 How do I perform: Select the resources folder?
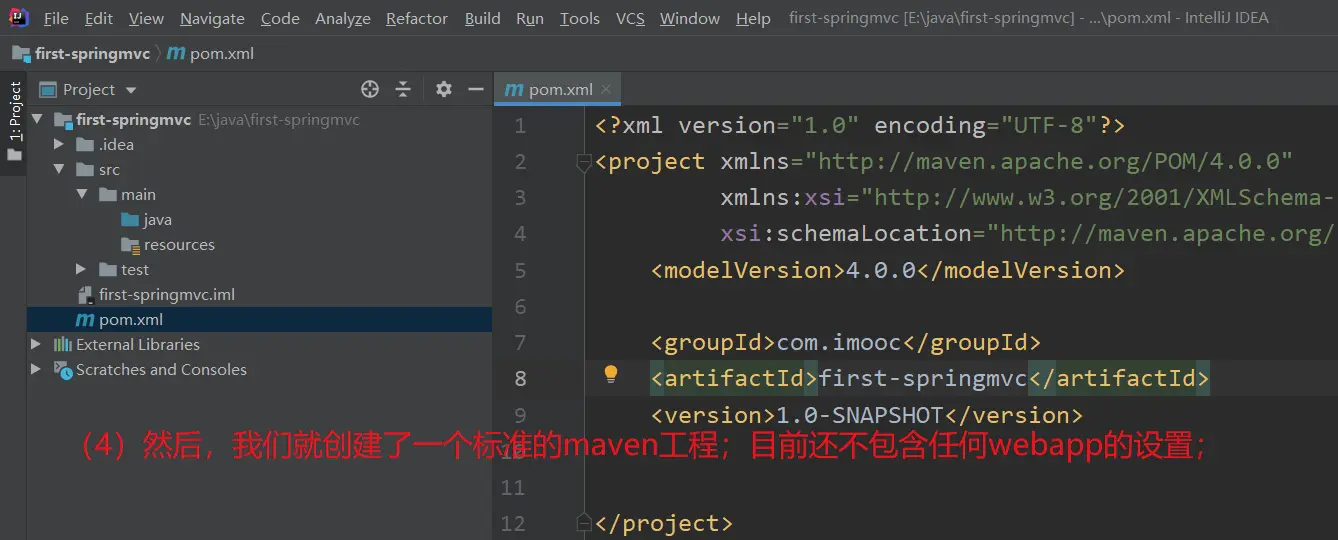click(179, 245)
